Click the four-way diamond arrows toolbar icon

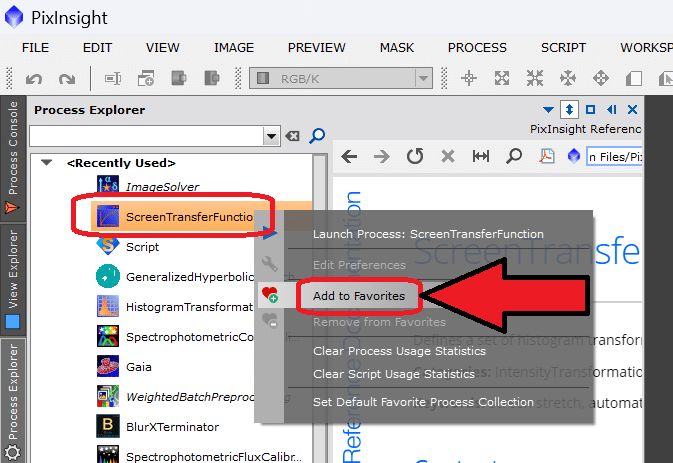click(x=600, y=79)
